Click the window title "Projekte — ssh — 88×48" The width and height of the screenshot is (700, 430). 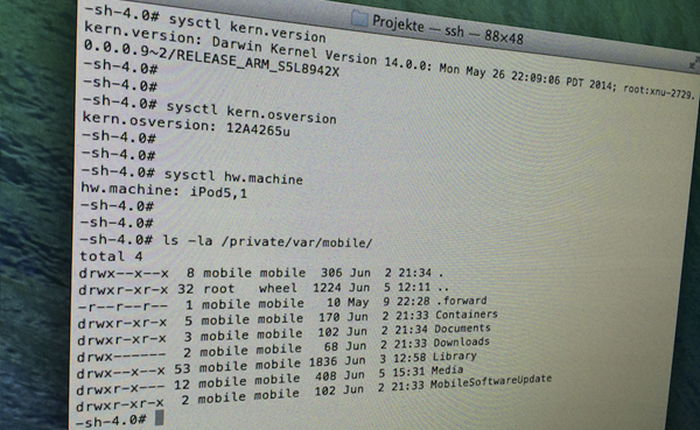(447, 29)
